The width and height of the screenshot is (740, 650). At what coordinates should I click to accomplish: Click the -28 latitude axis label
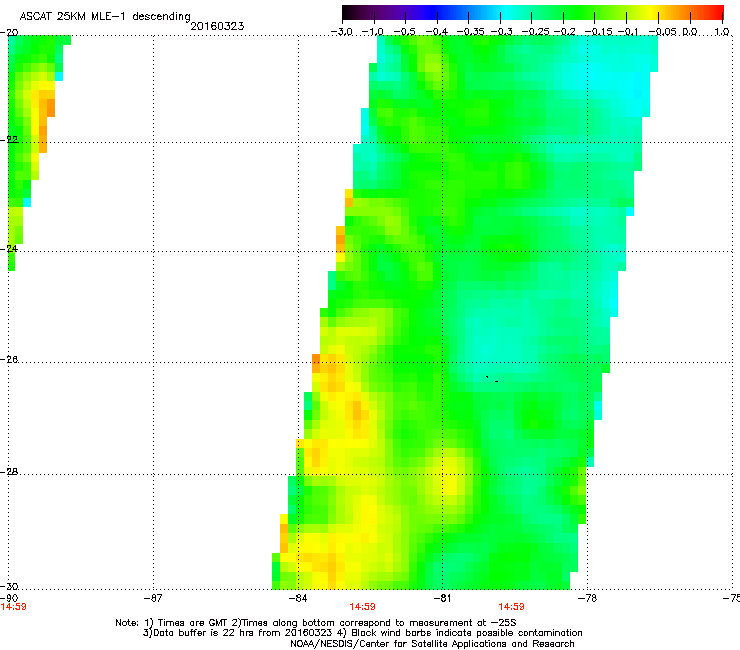coord(10,472)
